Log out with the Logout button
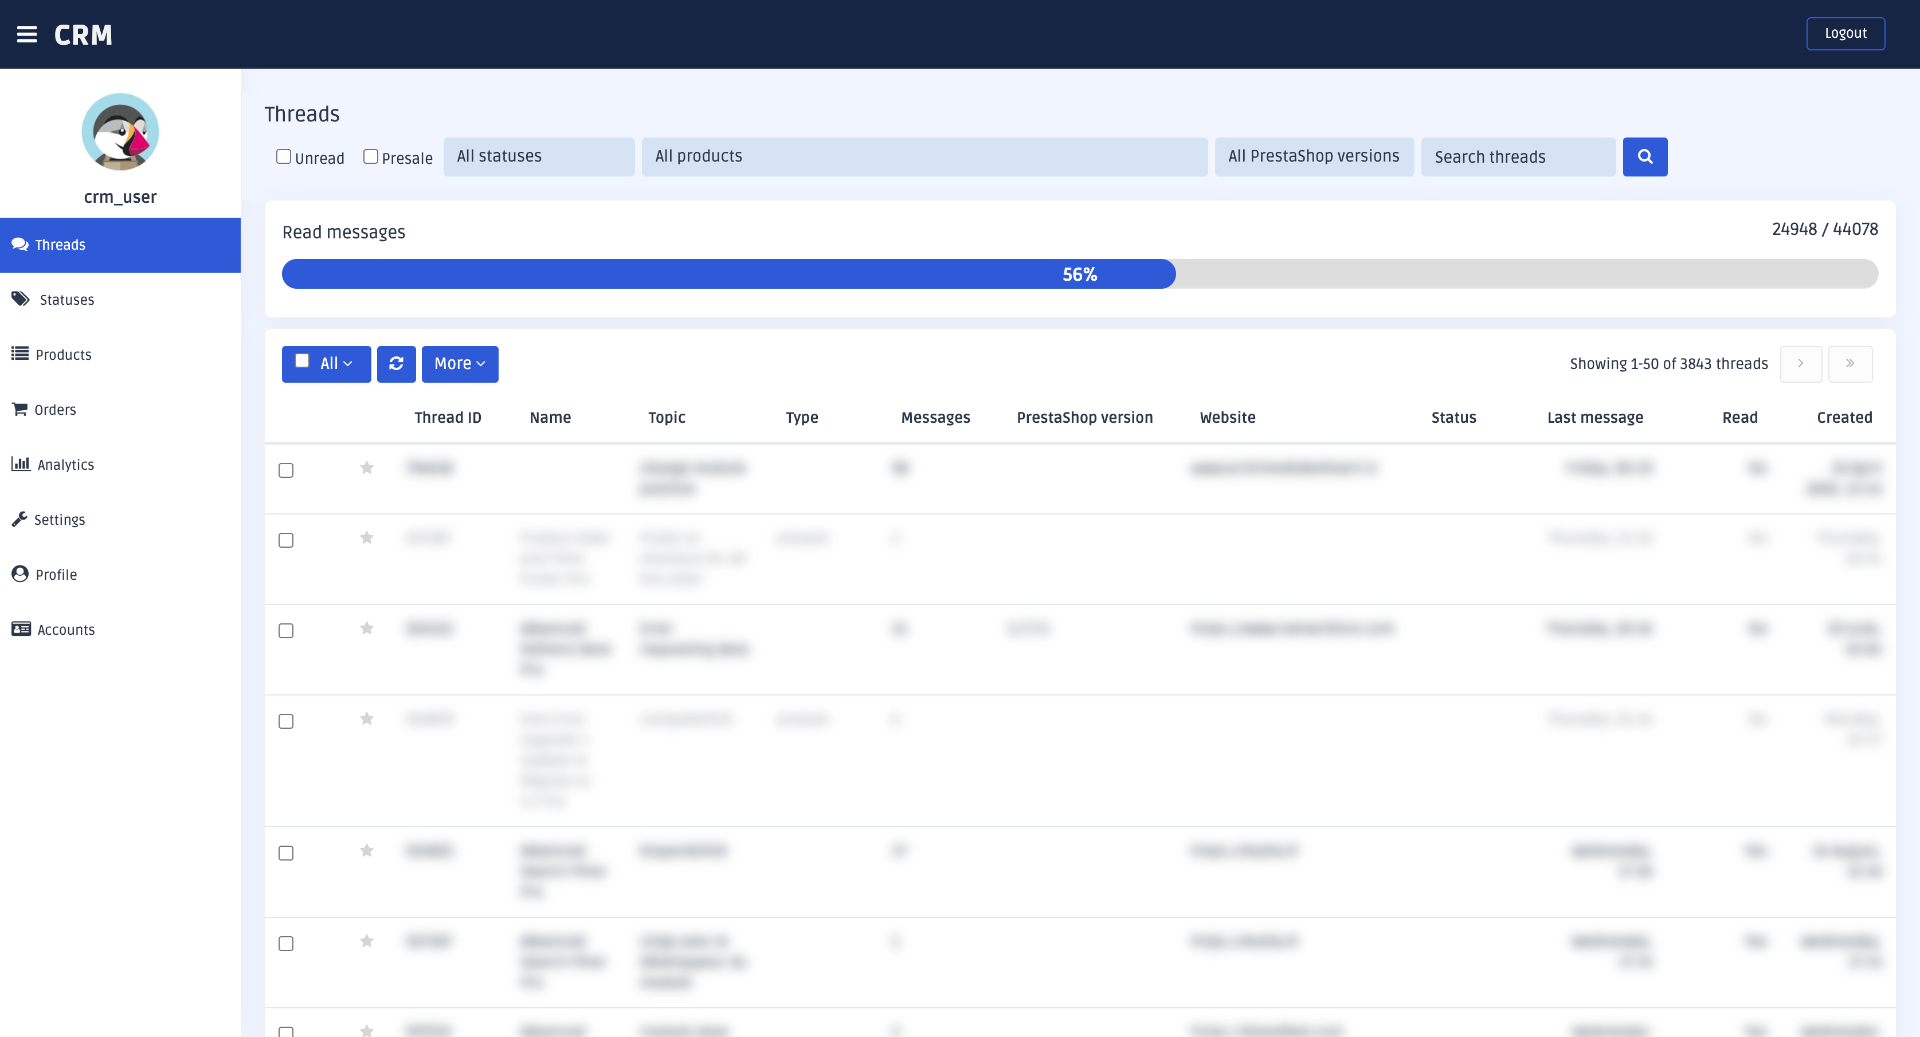This screenshot has height=1037, width=1920. [1845, 33]
